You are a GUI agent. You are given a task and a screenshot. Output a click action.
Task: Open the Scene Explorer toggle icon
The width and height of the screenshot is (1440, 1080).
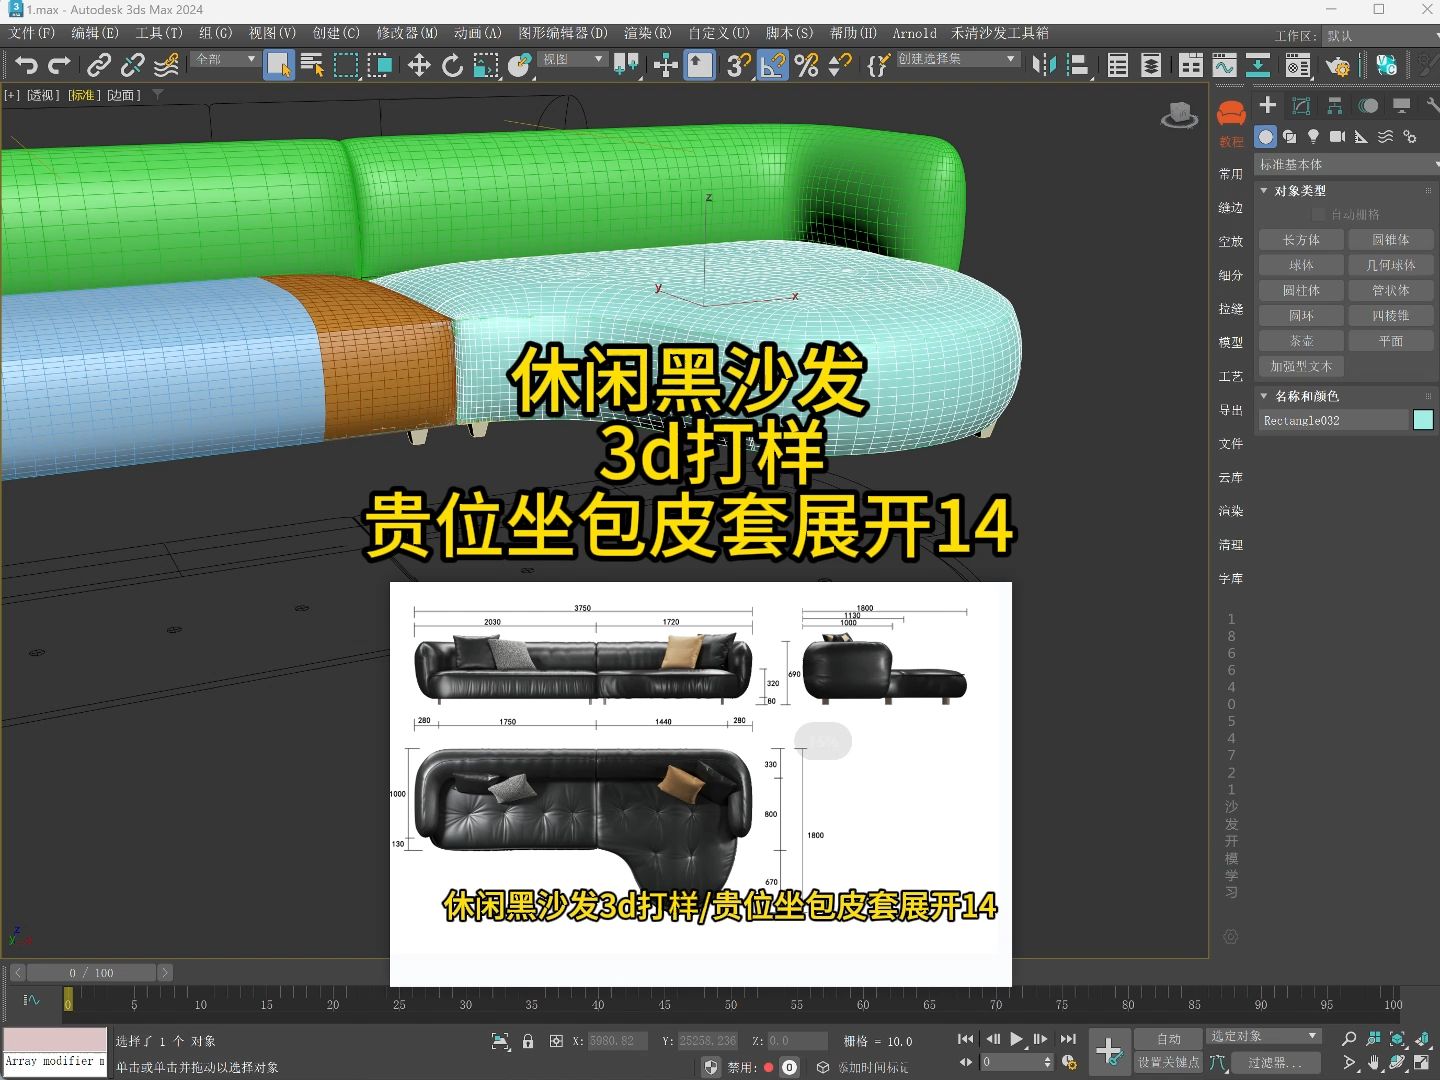click(1118, 66)
